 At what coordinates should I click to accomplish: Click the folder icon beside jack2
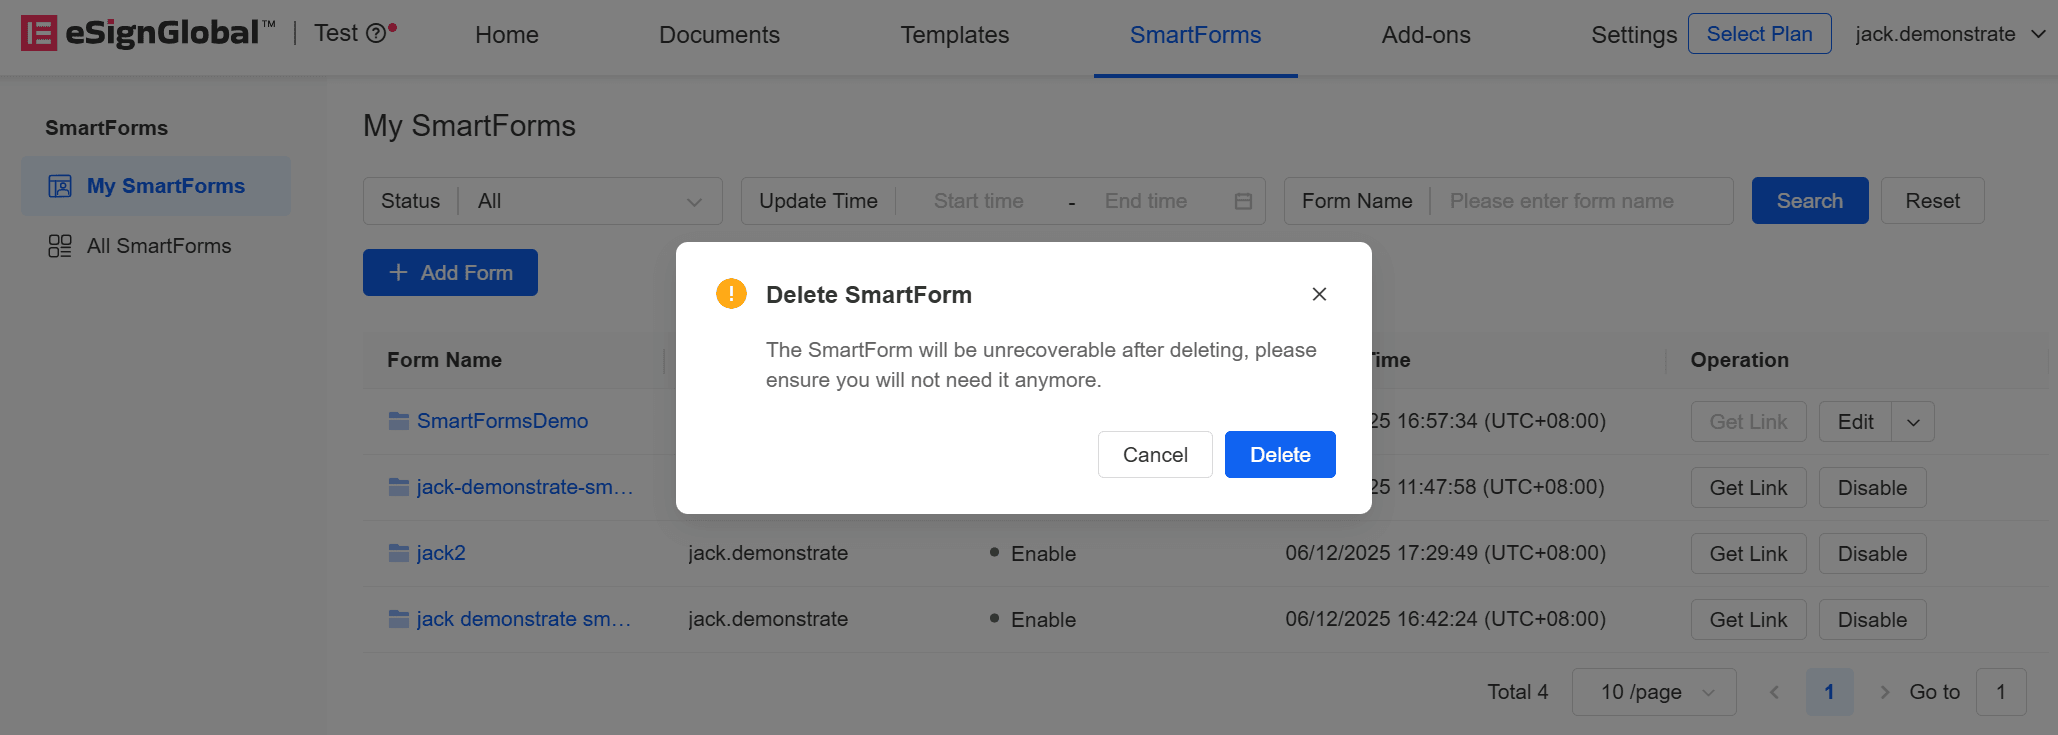[399, 553]
